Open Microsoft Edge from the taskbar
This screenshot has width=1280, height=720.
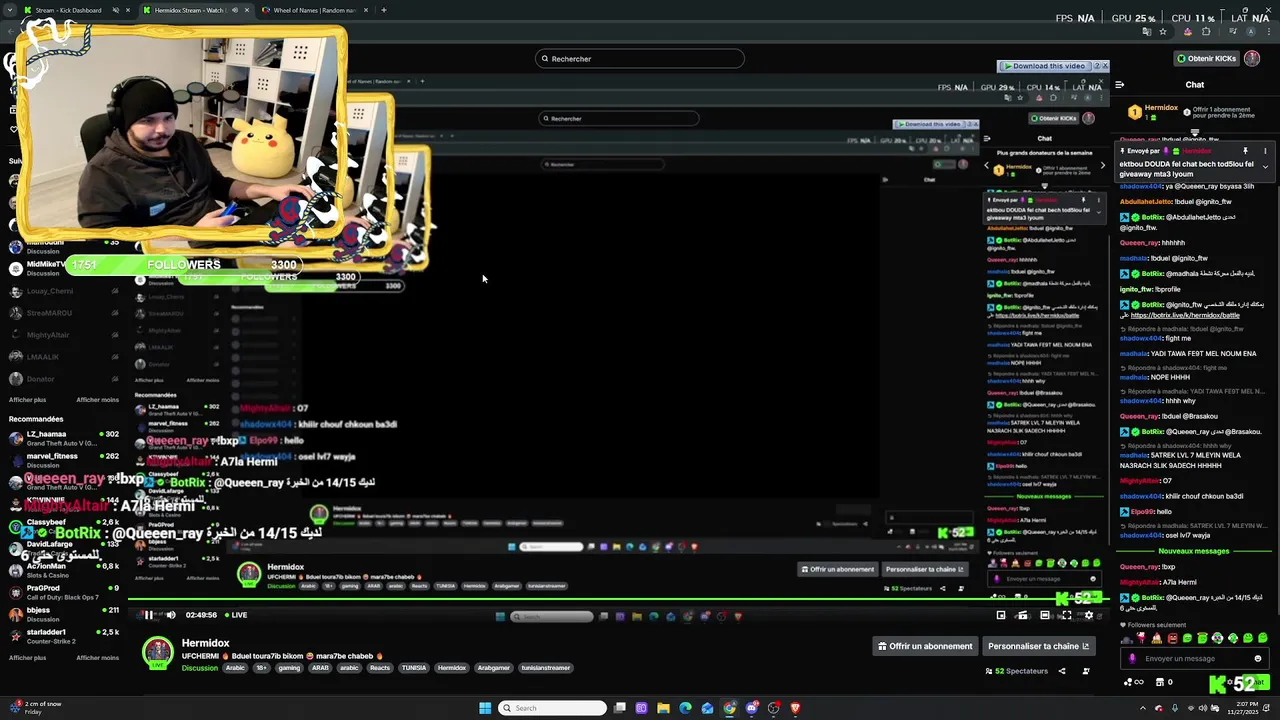coord(685,708)
